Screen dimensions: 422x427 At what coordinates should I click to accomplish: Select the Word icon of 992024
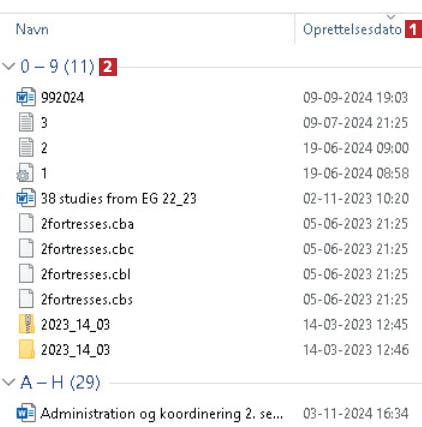click(x=26, y=97)
